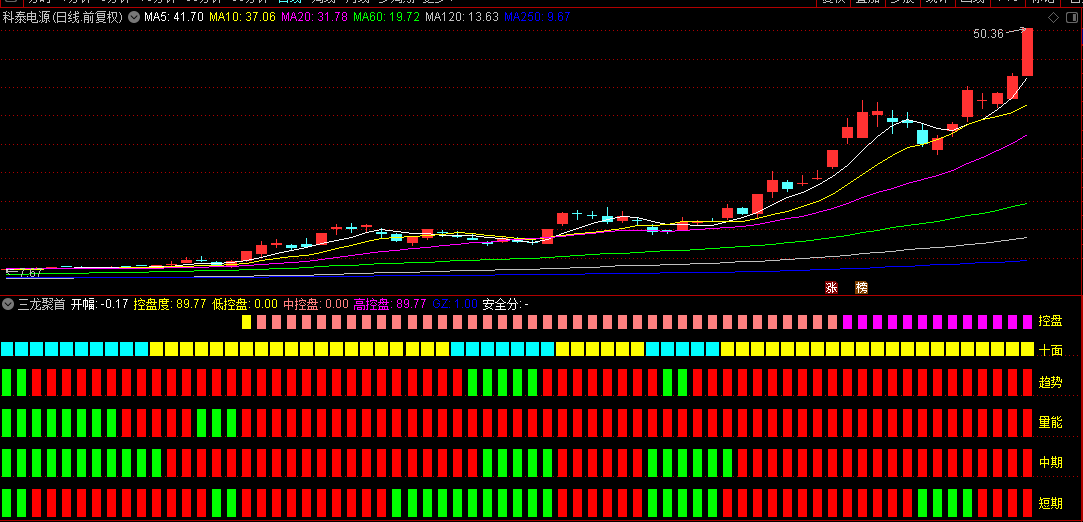Click the single yellow block in 控盘 row
This screenshot has width=1083, height=522.
247,322
